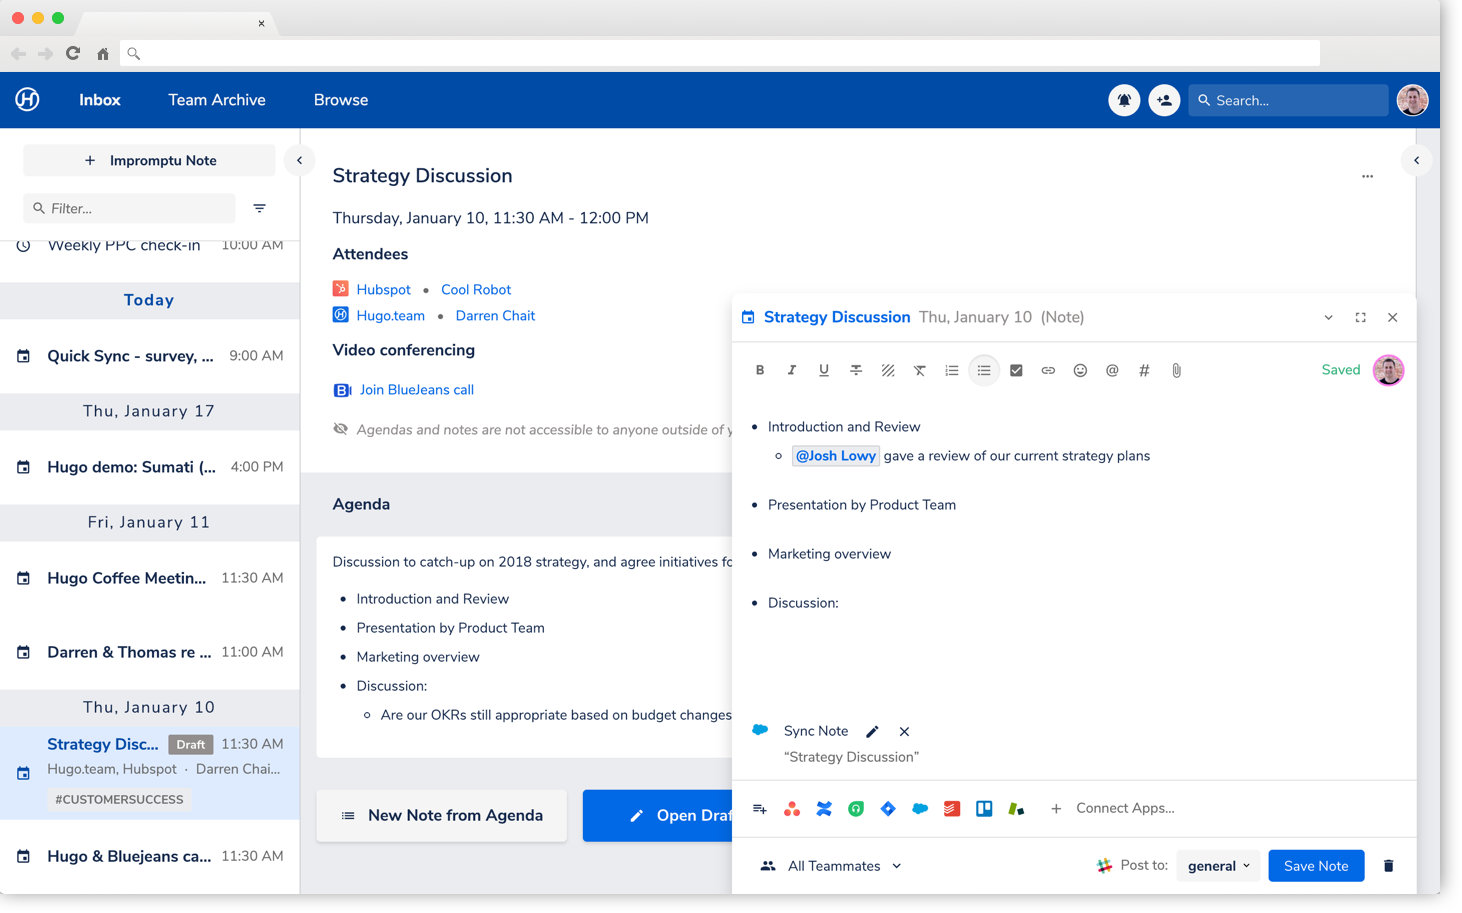
Task: Click the @Josh Lowy mention
Action: point(836,456)
